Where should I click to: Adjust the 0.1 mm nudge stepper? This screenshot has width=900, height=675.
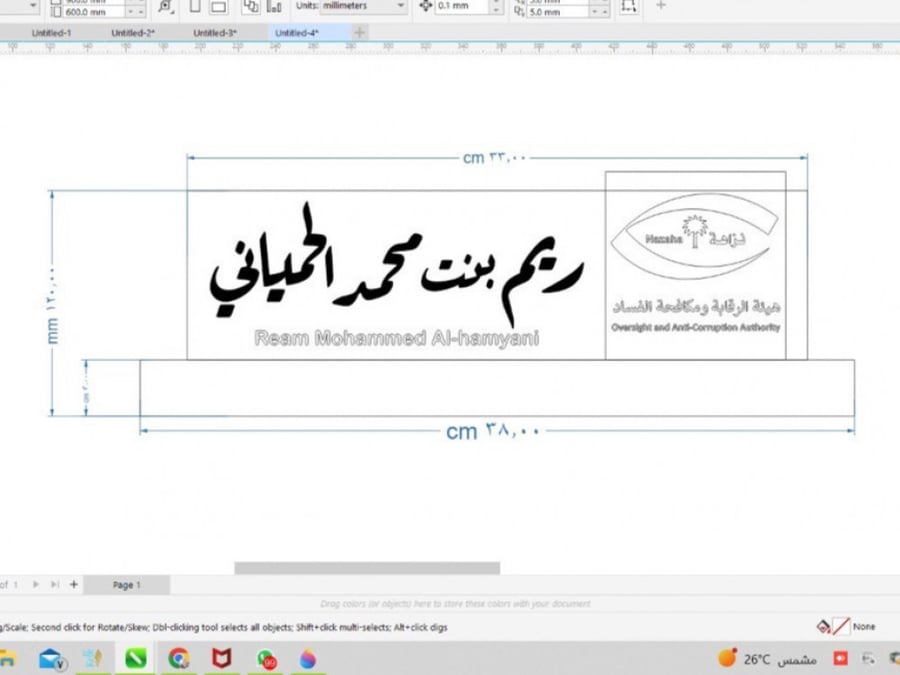pyautogui.click(x=497, y=6)
